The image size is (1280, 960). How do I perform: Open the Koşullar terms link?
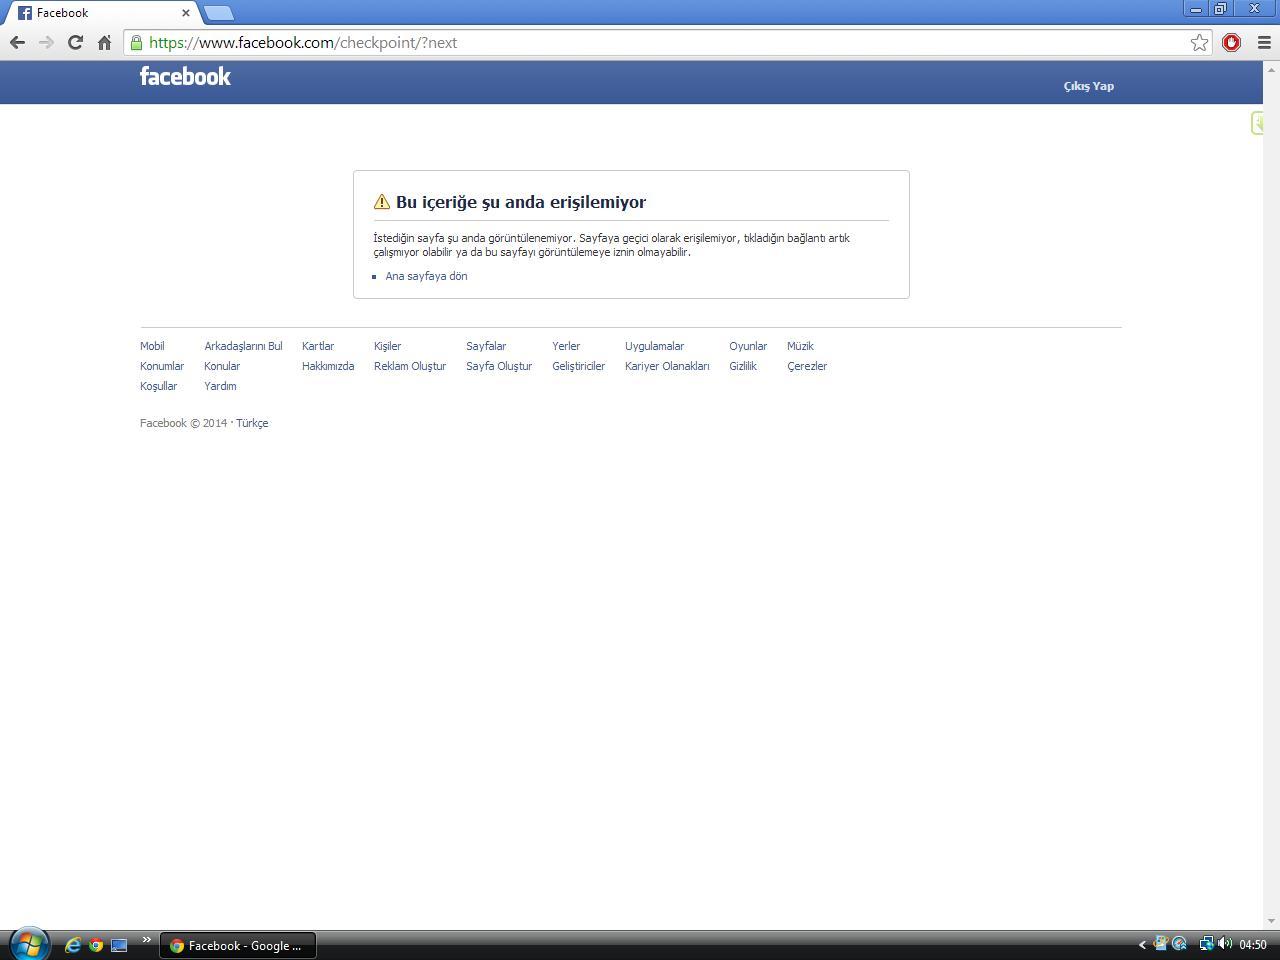pyautogui.click(x=158, y=386)
